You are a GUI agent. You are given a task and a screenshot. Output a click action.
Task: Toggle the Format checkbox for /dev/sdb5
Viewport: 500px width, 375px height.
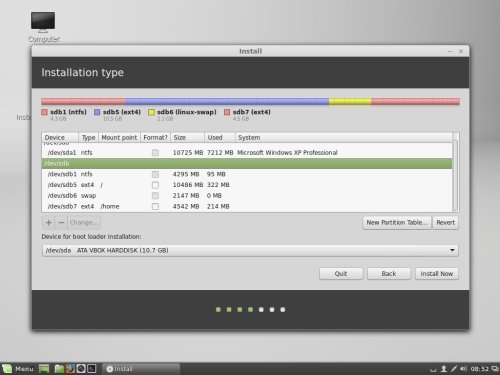tap(155, 185)
